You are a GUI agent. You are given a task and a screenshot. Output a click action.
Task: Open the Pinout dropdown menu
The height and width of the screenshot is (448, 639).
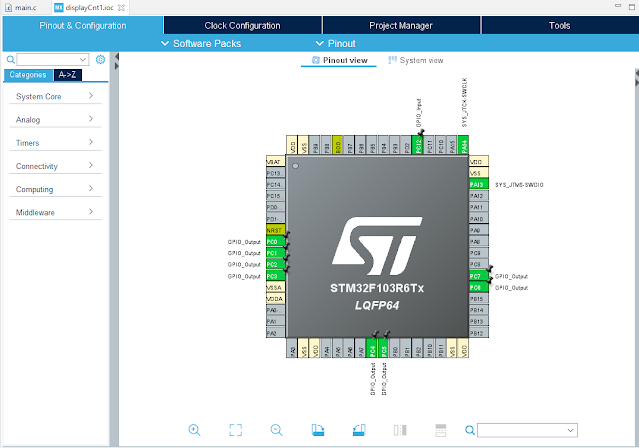[x=335, y=43]
